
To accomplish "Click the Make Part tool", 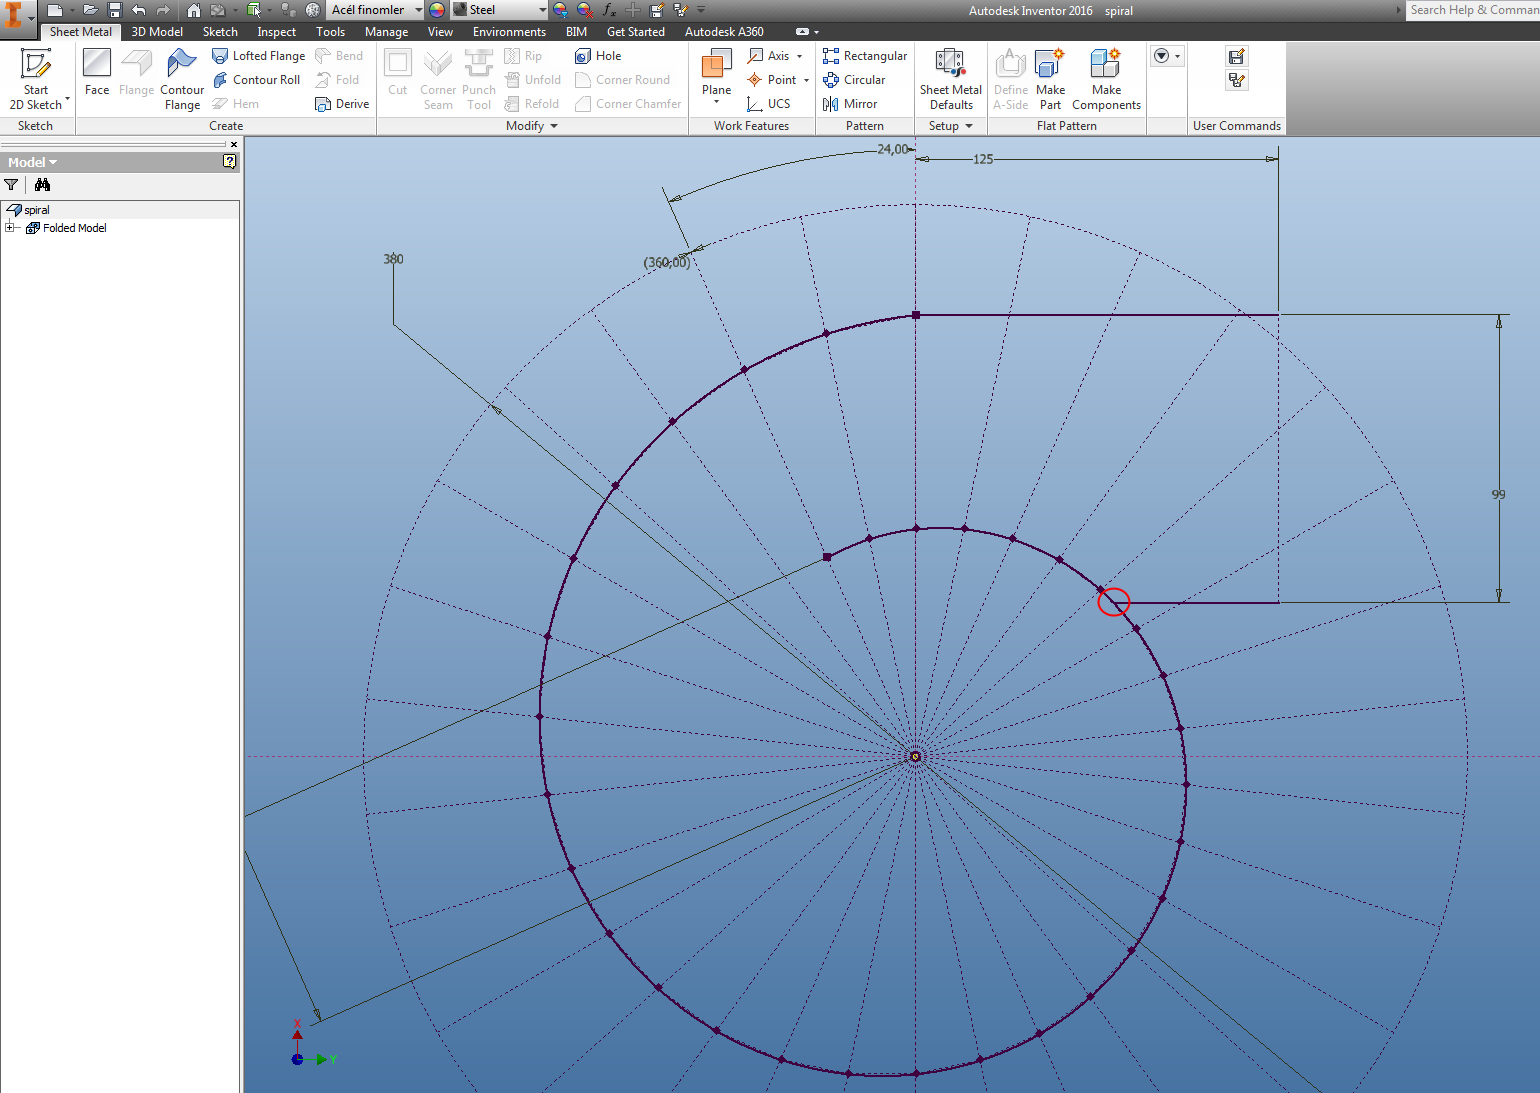I will (x=1050, y=78).
